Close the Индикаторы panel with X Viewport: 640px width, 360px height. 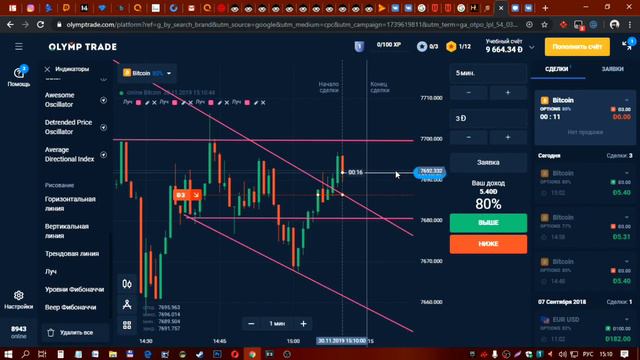click(x=47, y=69)
